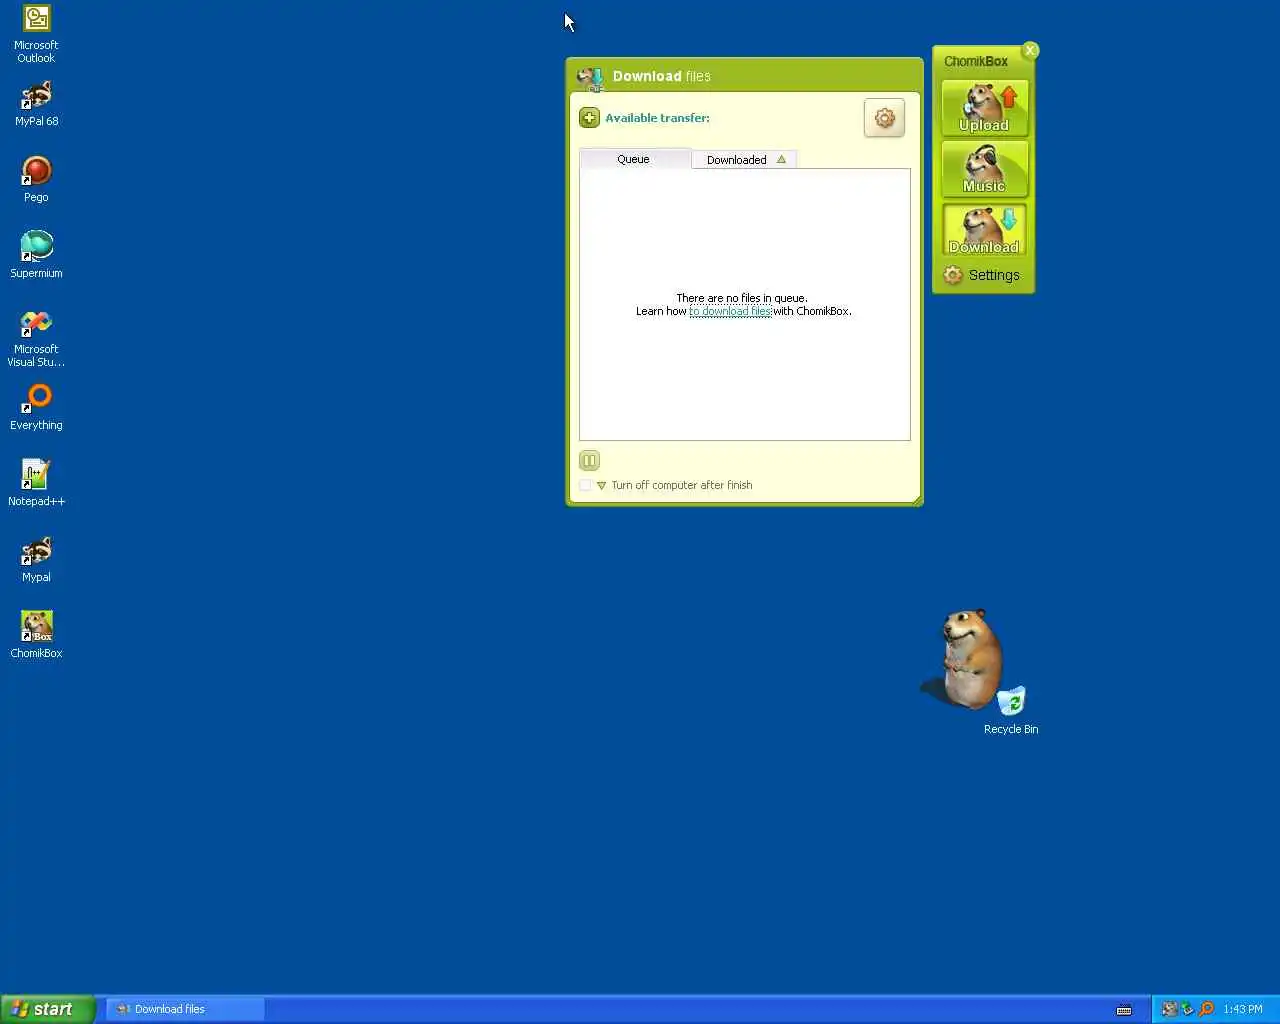Image resolution: width=1280 pixels, height=1024 pixels.
Task: Select the Microsoft Visual Studio desktop icon
Action: pyautogui.click(x=36, y=338)
